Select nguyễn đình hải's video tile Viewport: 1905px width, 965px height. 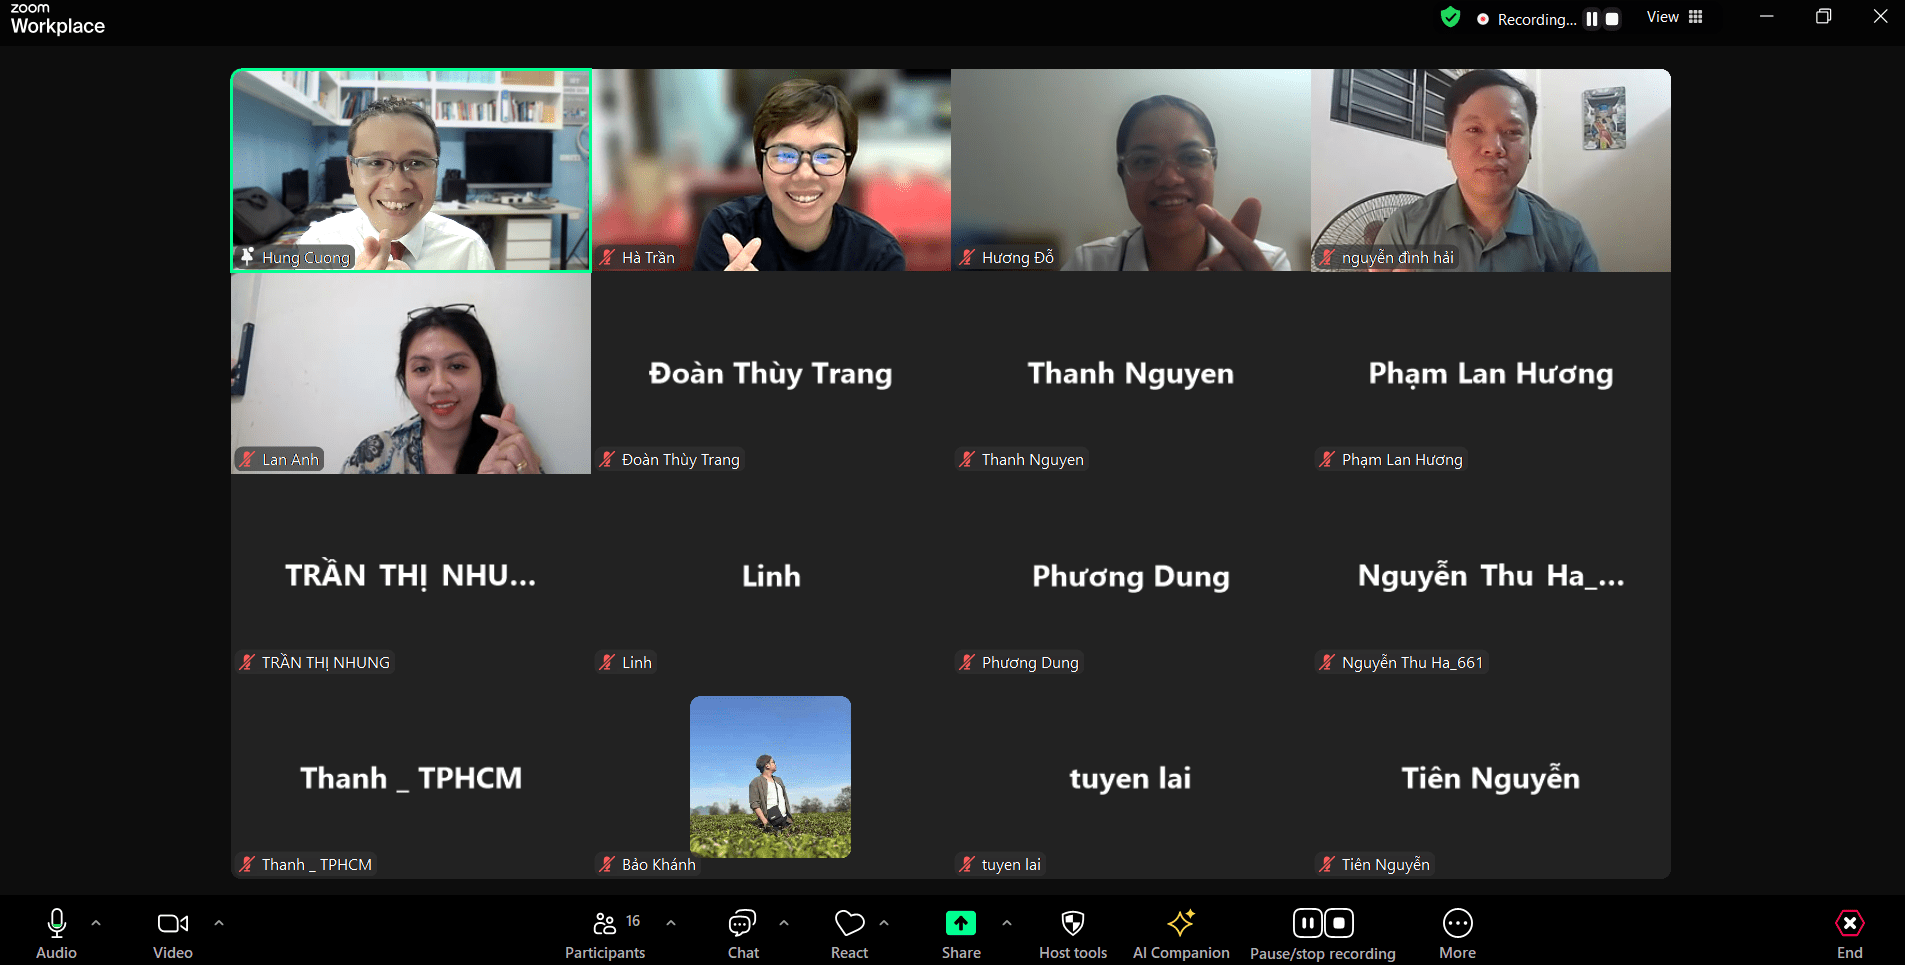(x=1491, y=170)
